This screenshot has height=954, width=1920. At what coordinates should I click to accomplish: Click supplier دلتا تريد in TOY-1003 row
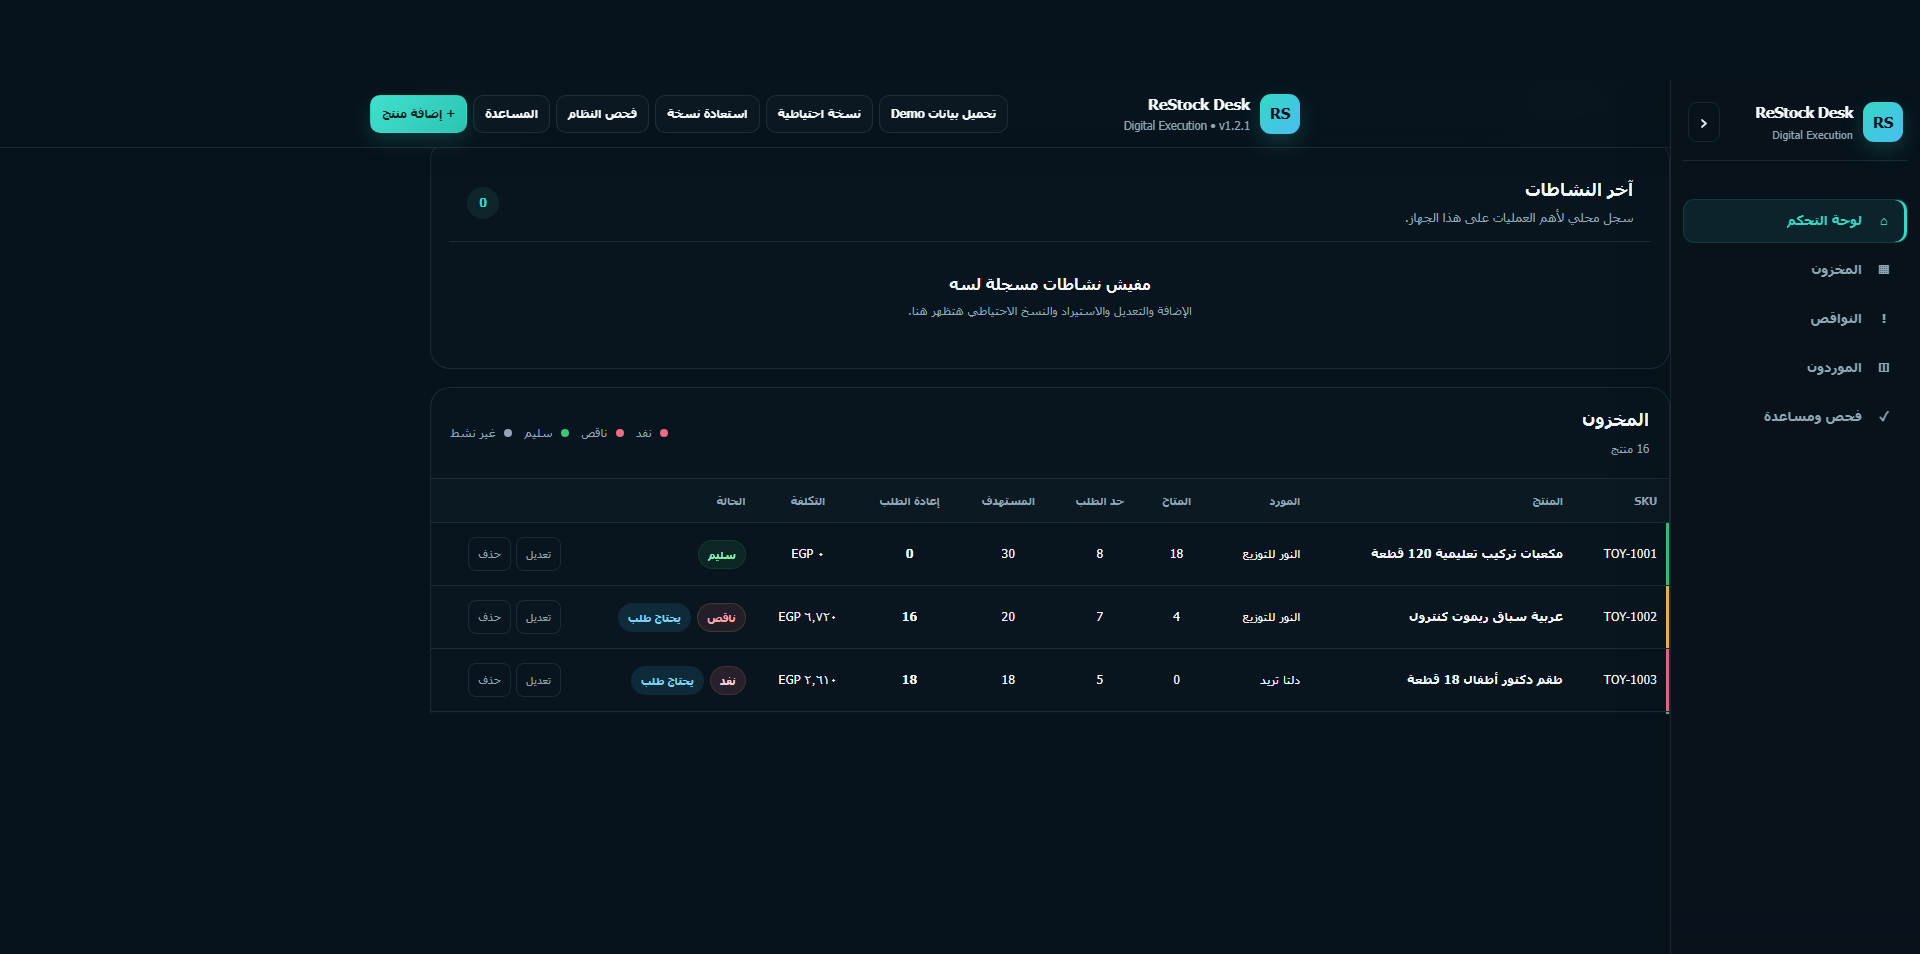pos(1280,680)
